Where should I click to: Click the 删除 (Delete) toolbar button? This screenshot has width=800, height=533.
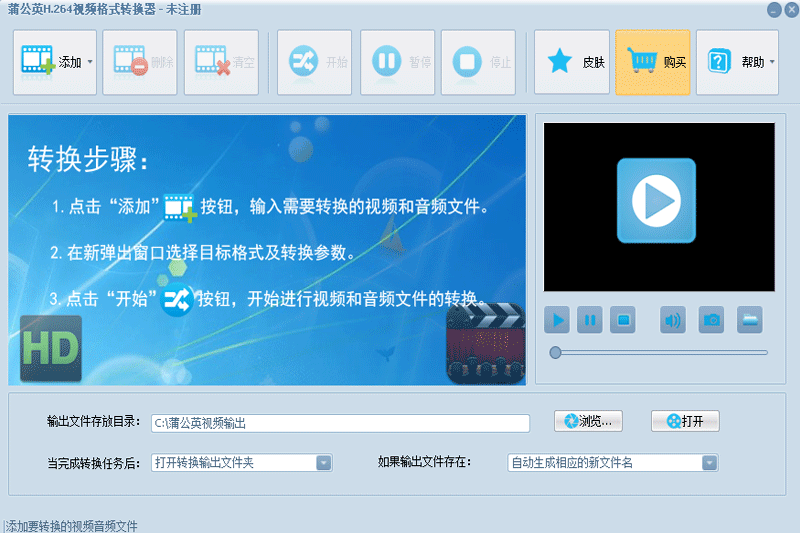click(x=140, y=62)
